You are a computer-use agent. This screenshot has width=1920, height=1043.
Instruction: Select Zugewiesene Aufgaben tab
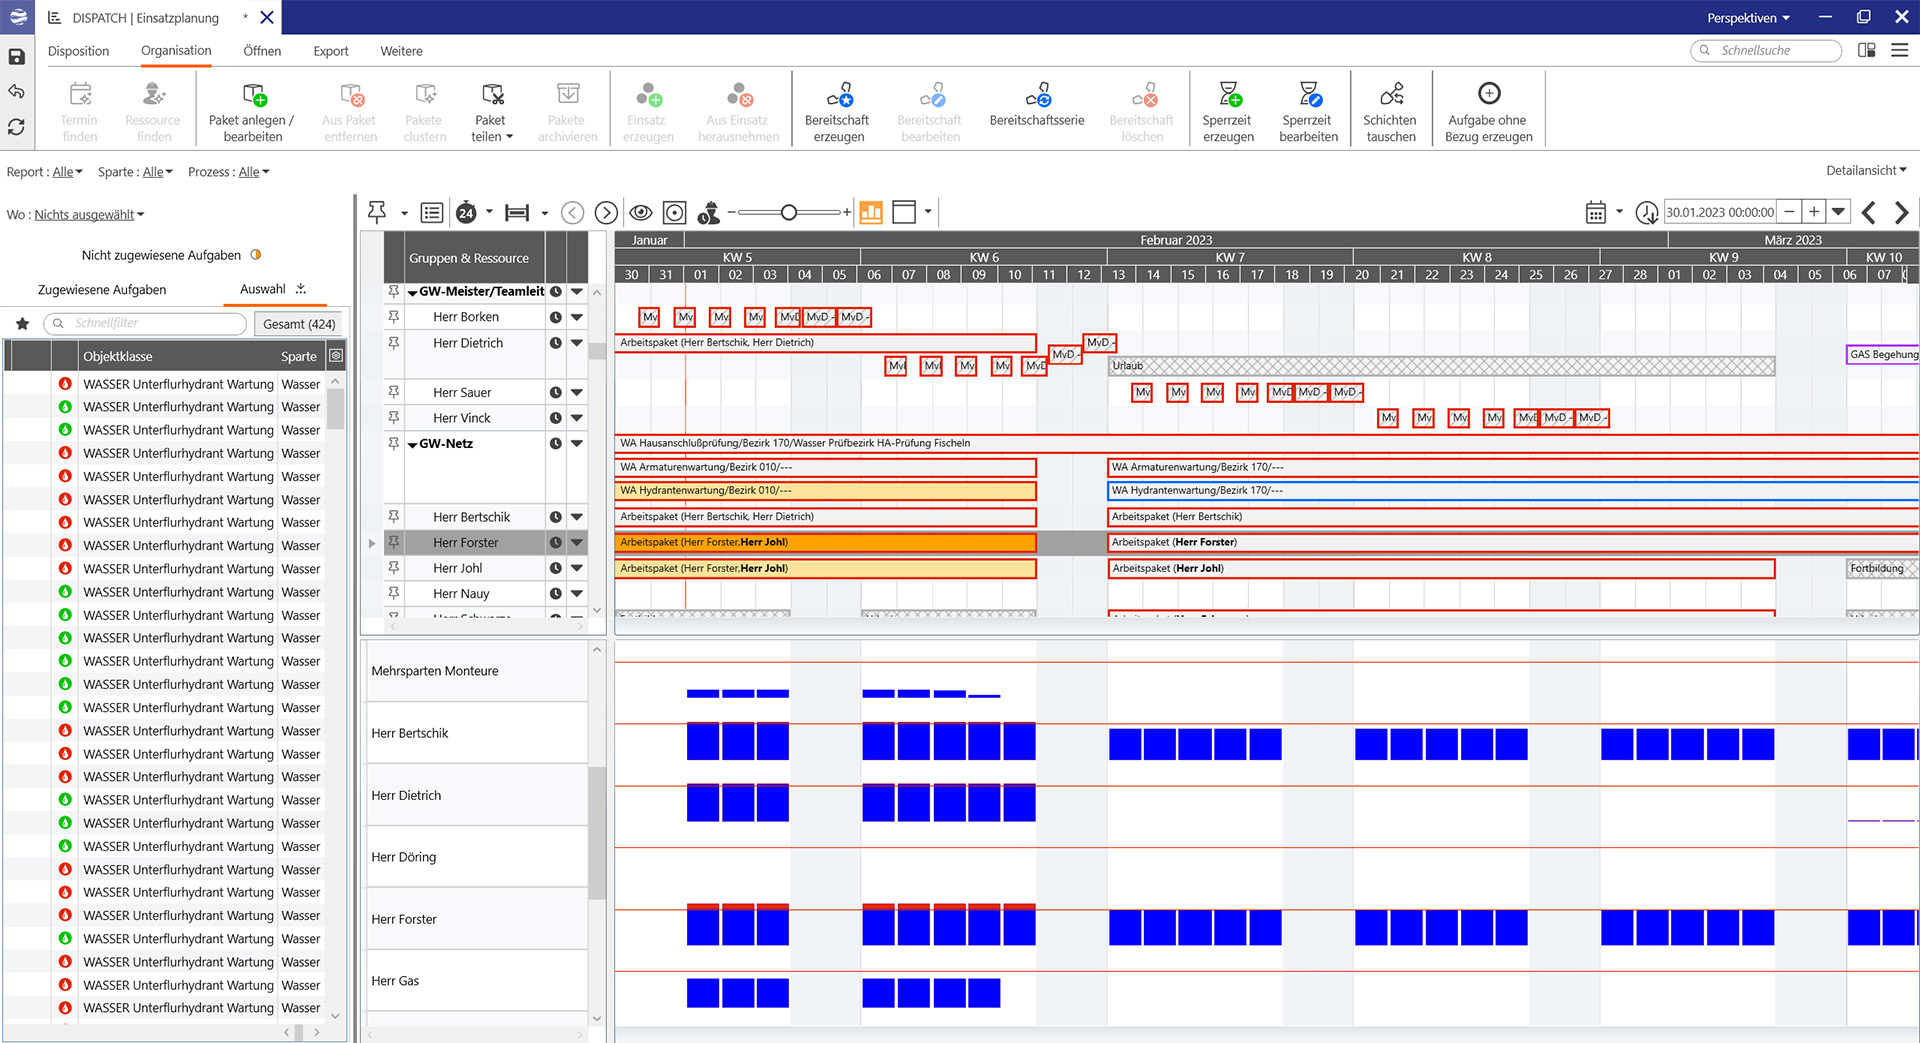(102, 290)
